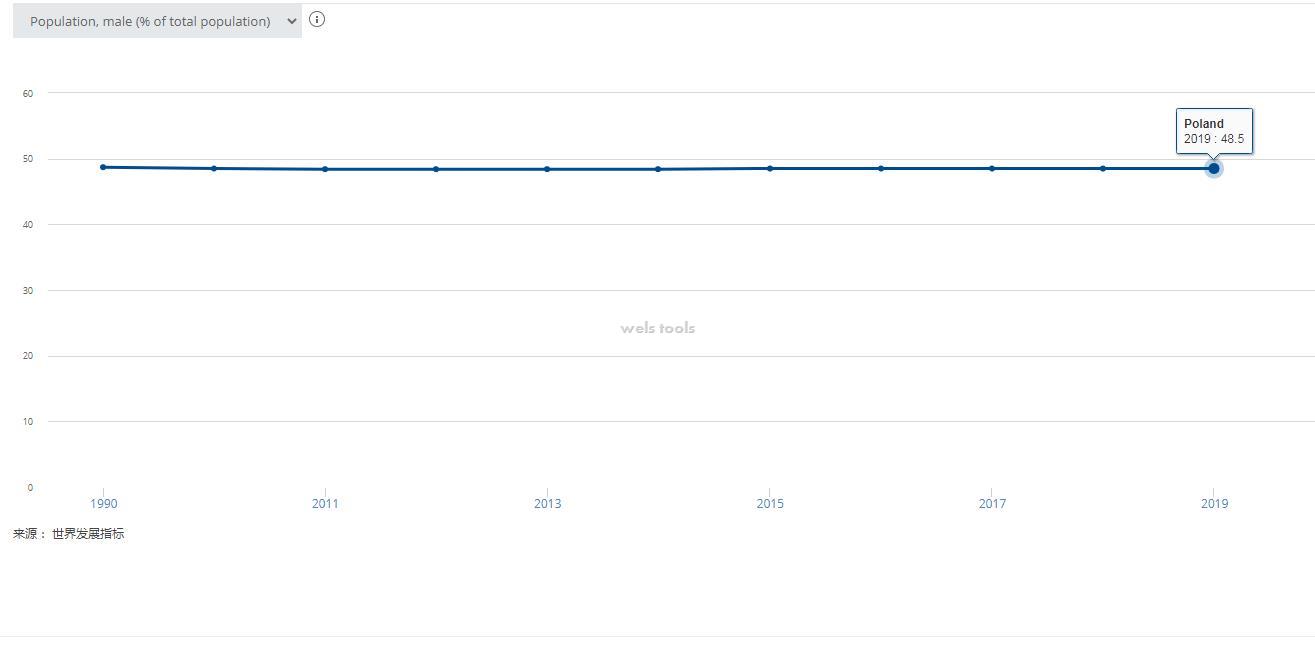Select the 1990 data point on line
This screenshot has width=1315, height=658.
[x=103, y=167]
